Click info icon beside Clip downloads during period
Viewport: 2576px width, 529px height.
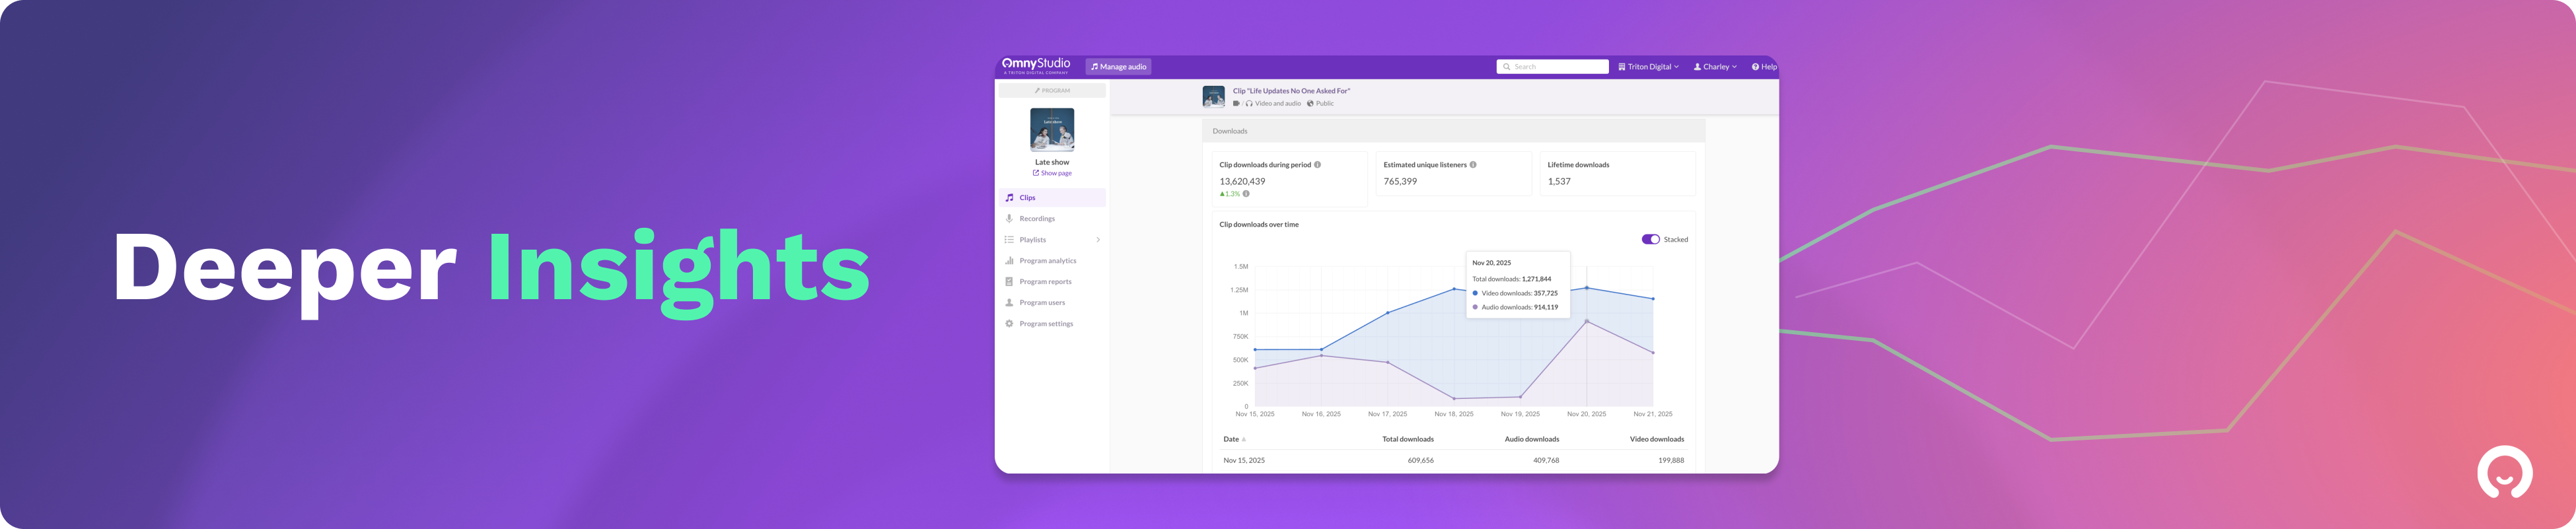1317,165
